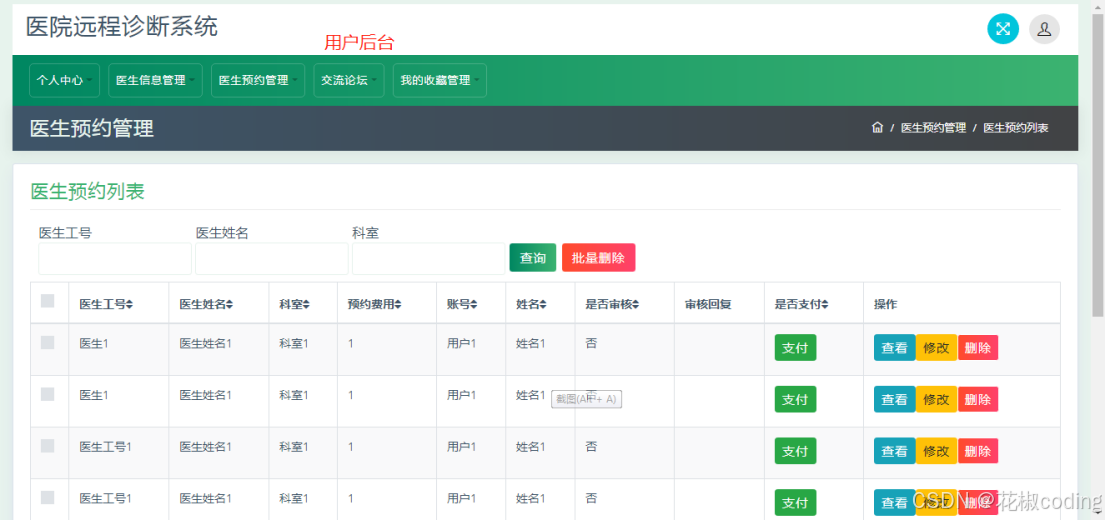Sort table by 医生工号 column arrows
This screenshot has width=1106, height=521.
(129, 305)
